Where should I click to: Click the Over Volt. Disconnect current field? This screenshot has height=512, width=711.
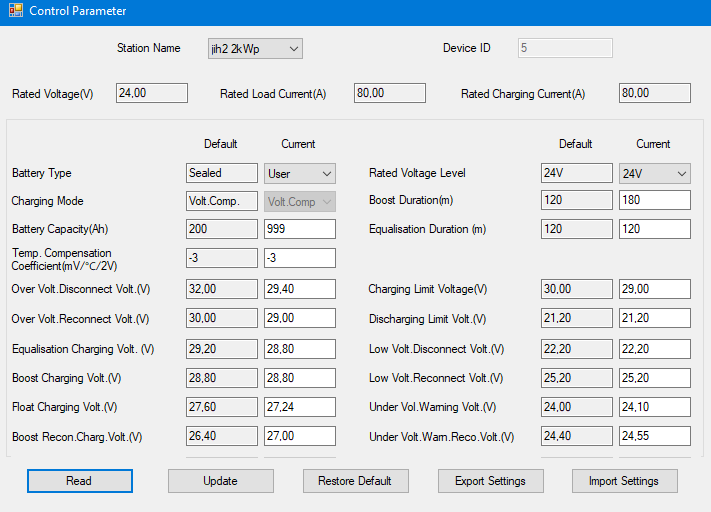299,290
